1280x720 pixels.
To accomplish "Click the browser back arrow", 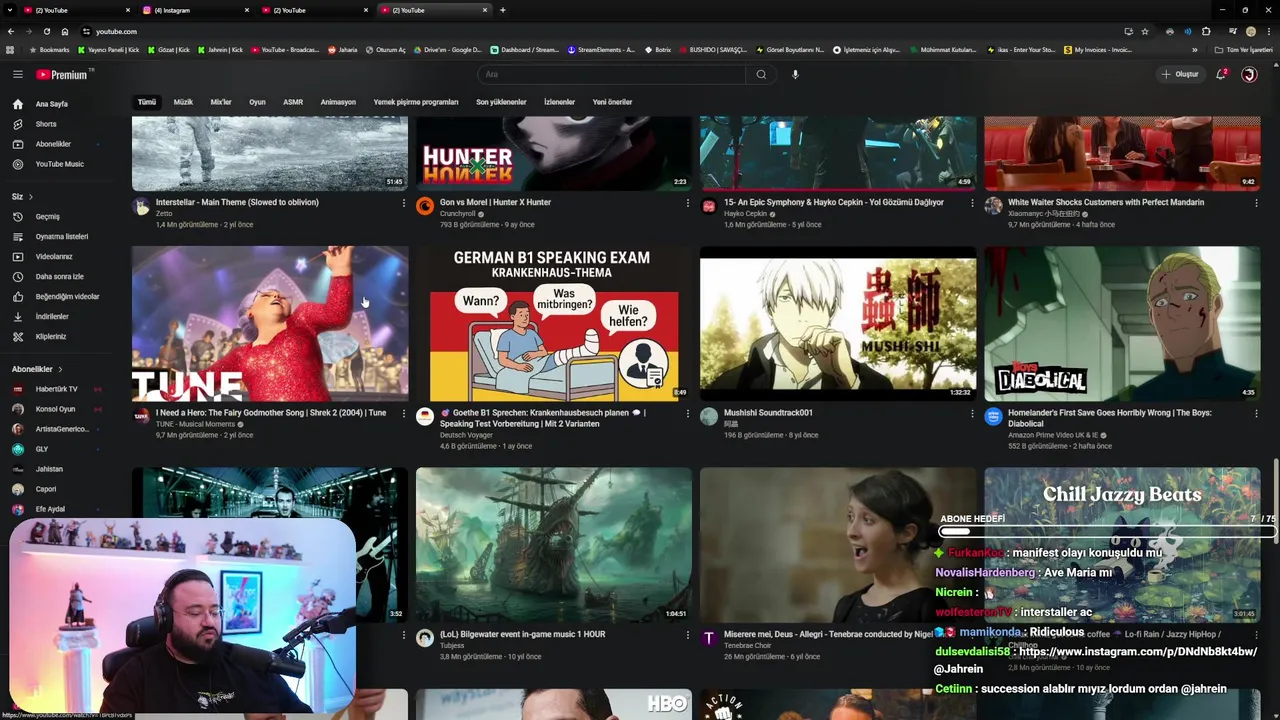I will pos(10,31).
